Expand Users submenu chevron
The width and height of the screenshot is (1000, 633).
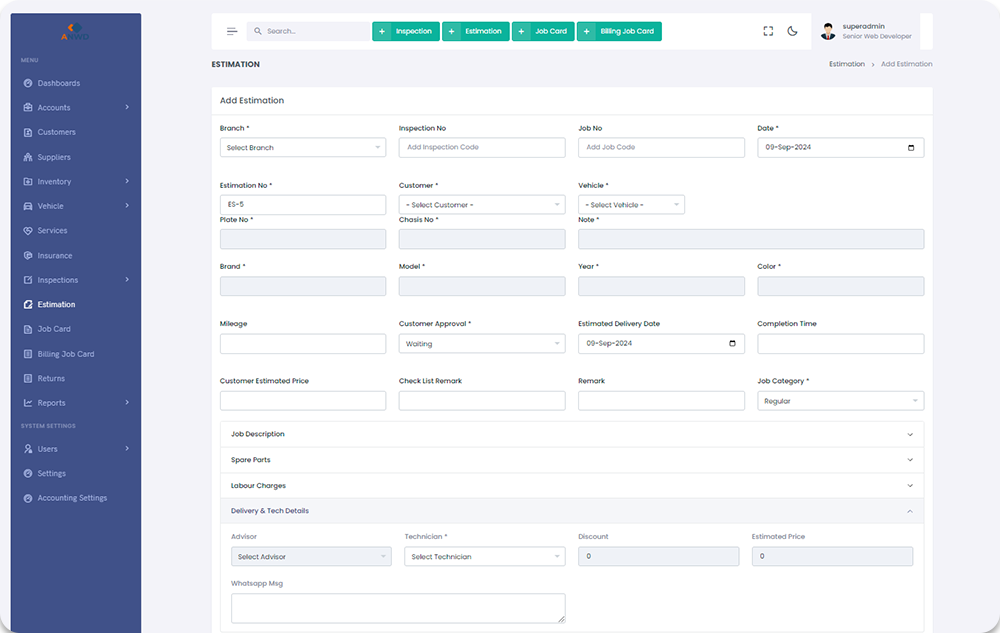coord(127,448)
